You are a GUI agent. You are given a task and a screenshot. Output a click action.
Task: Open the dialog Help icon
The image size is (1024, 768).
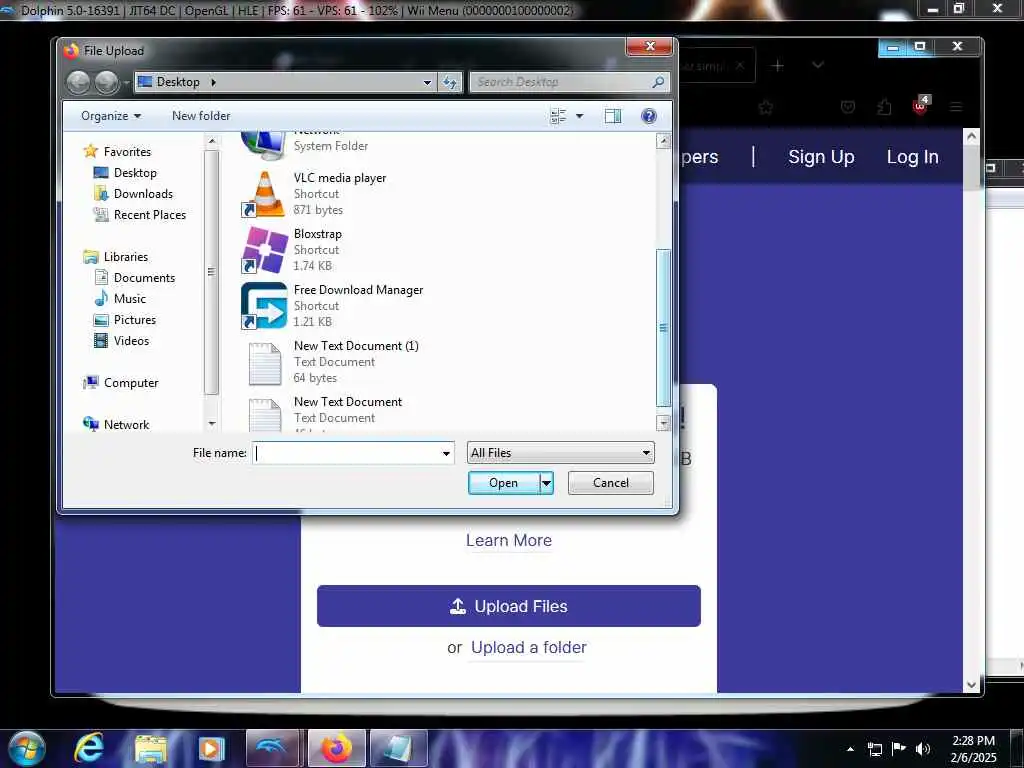coord(648,116)
